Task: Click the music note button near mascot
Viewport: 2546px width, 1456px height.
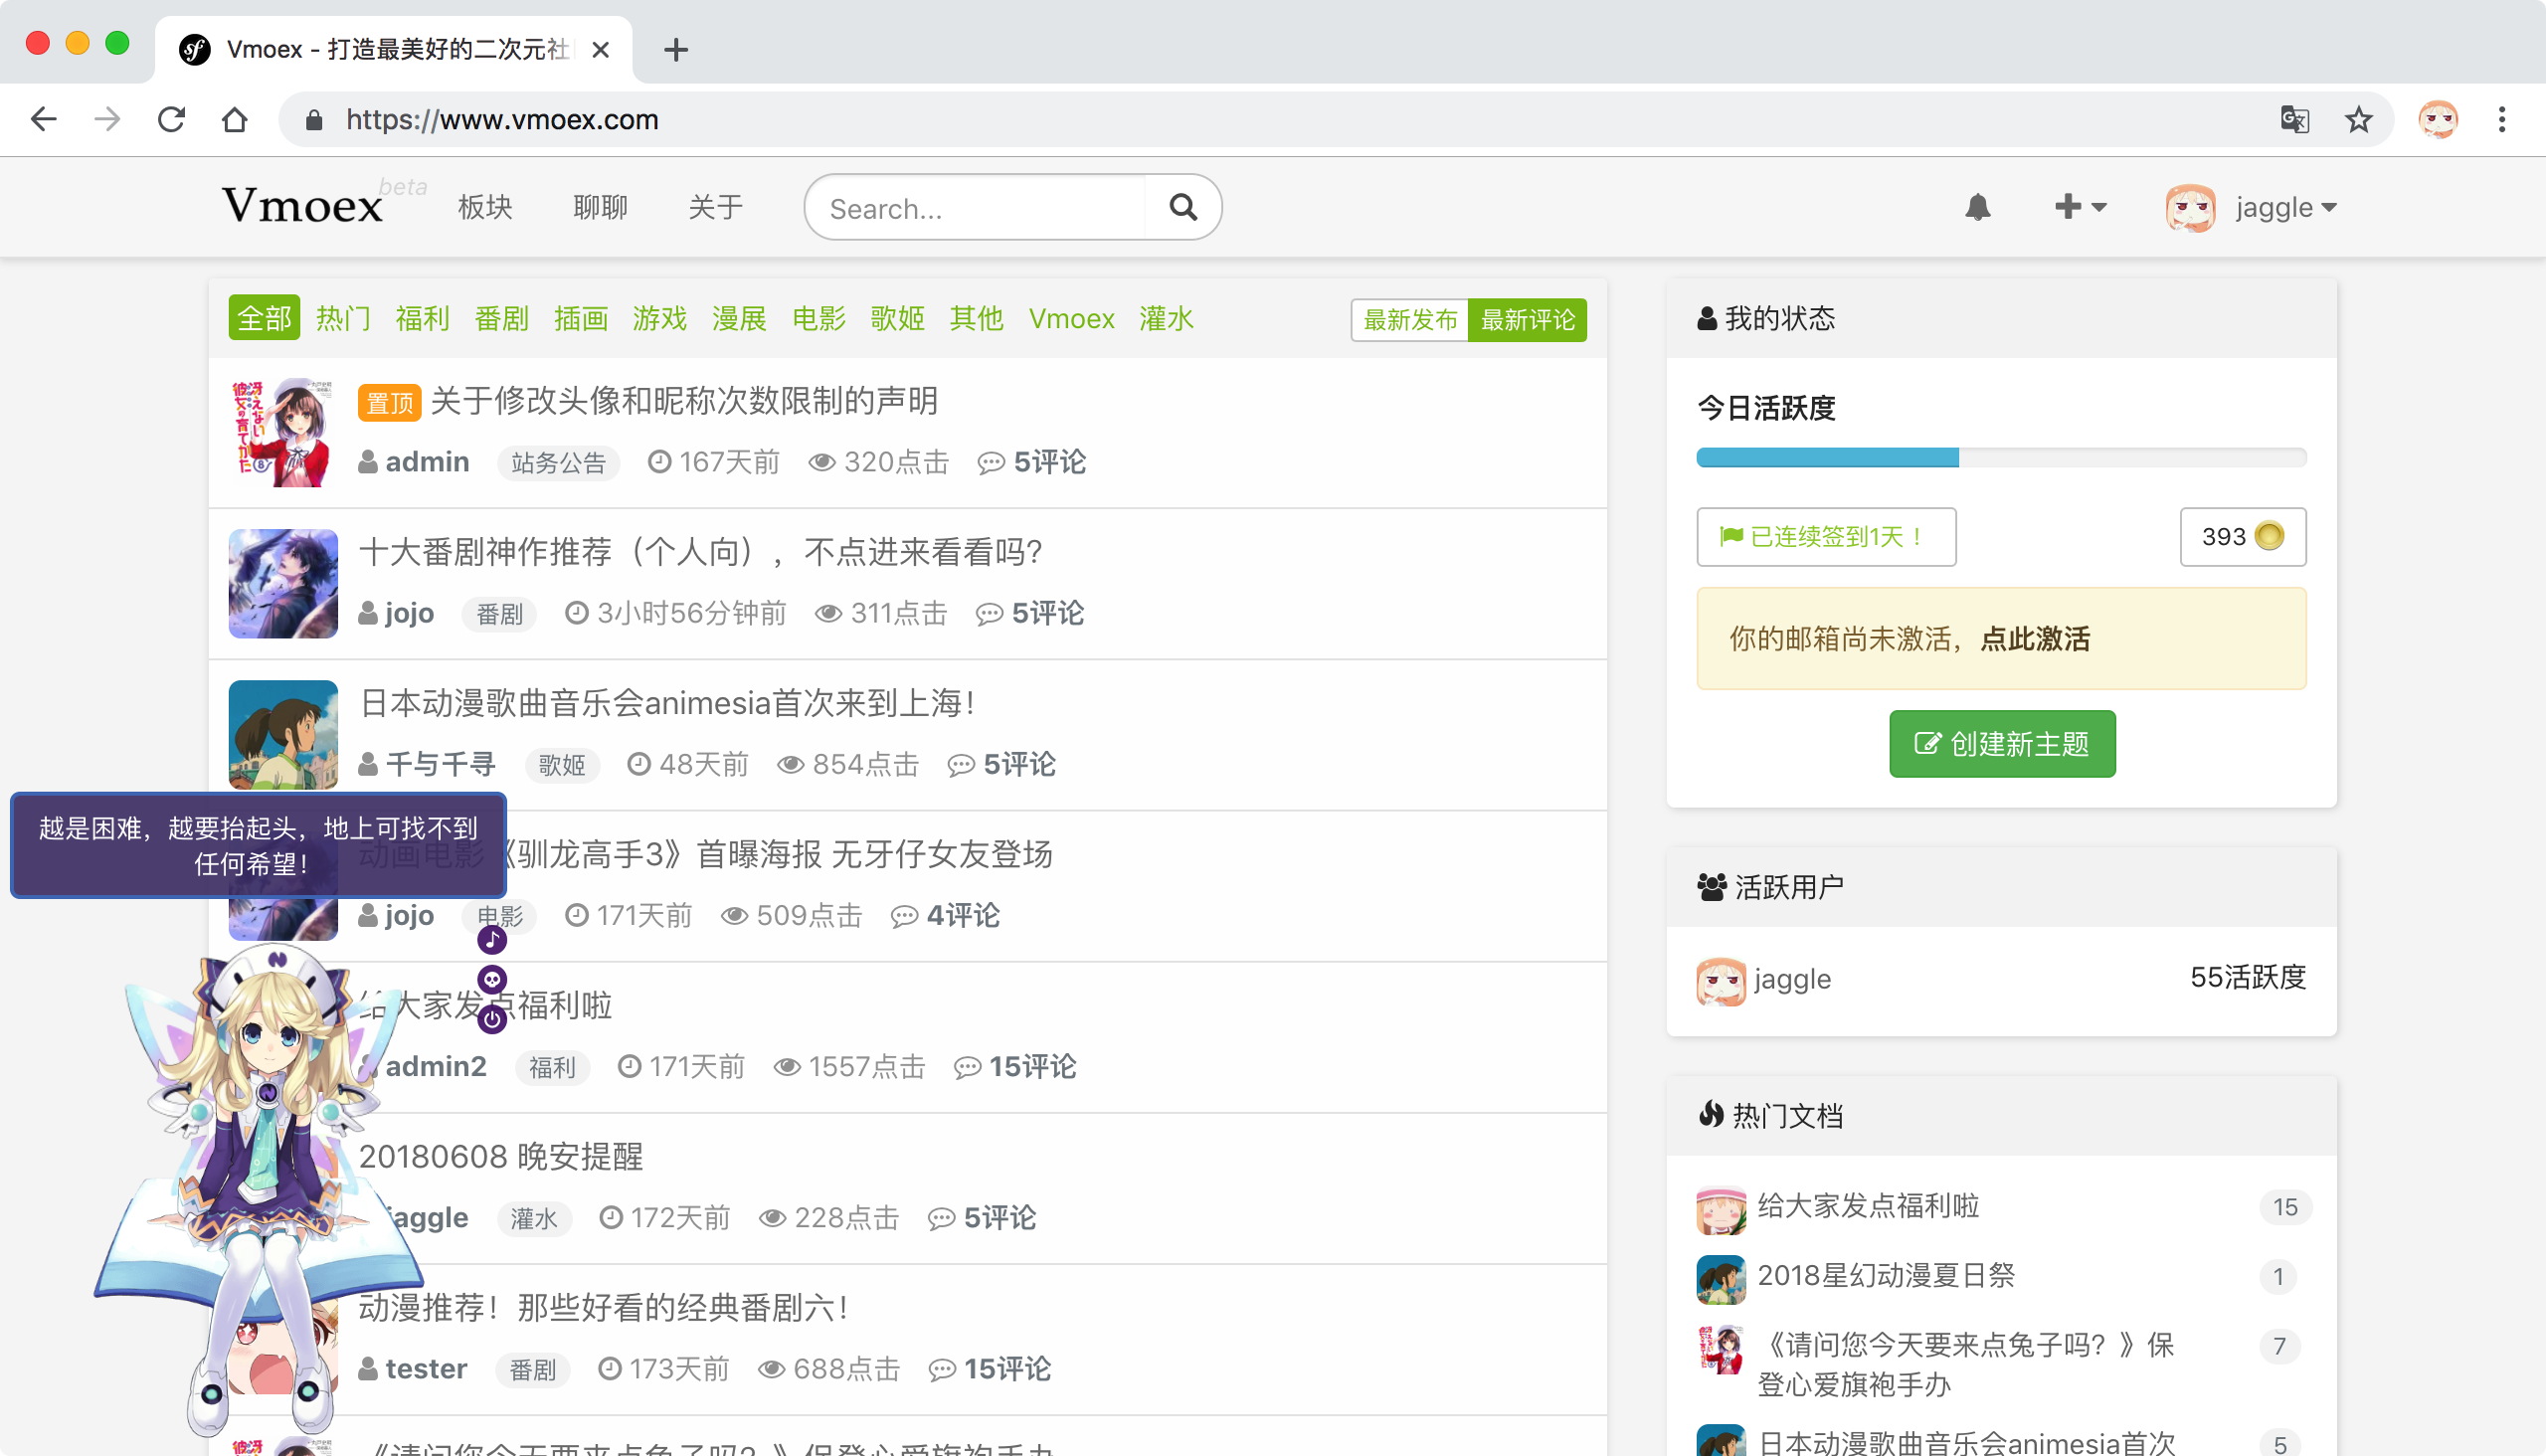Action: pyautogui.click(x=491, y=940)
